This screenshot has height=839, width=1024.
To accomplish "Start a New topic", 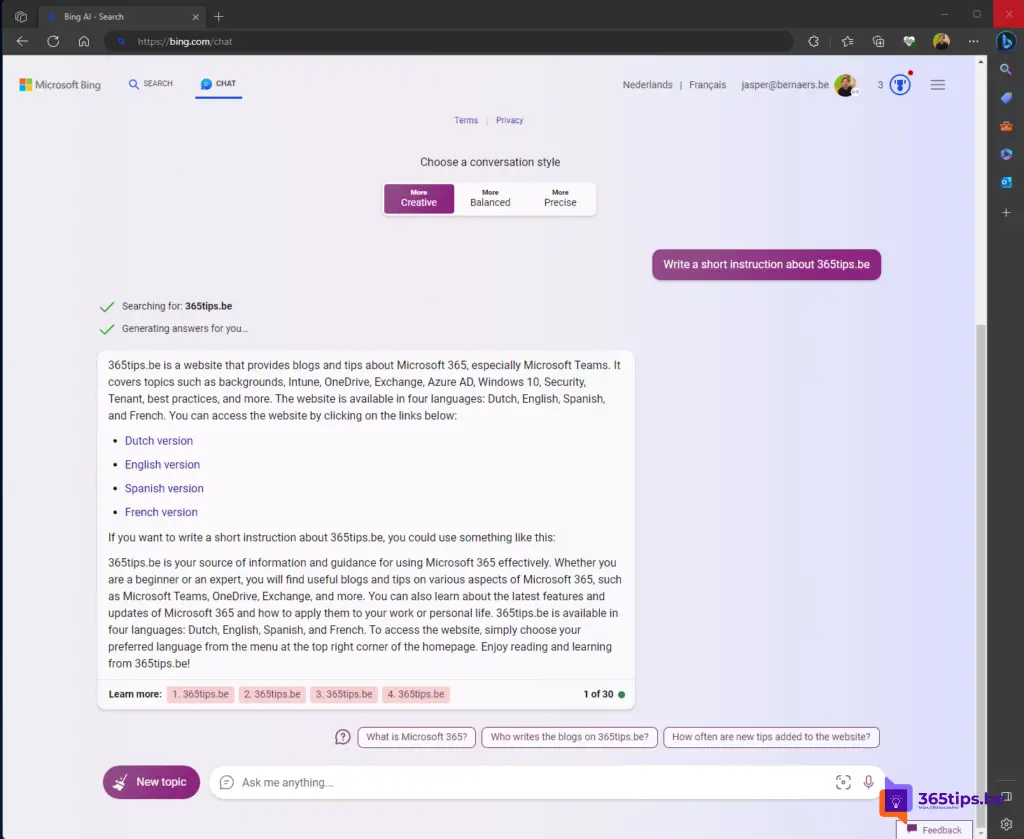I will 152,782.
